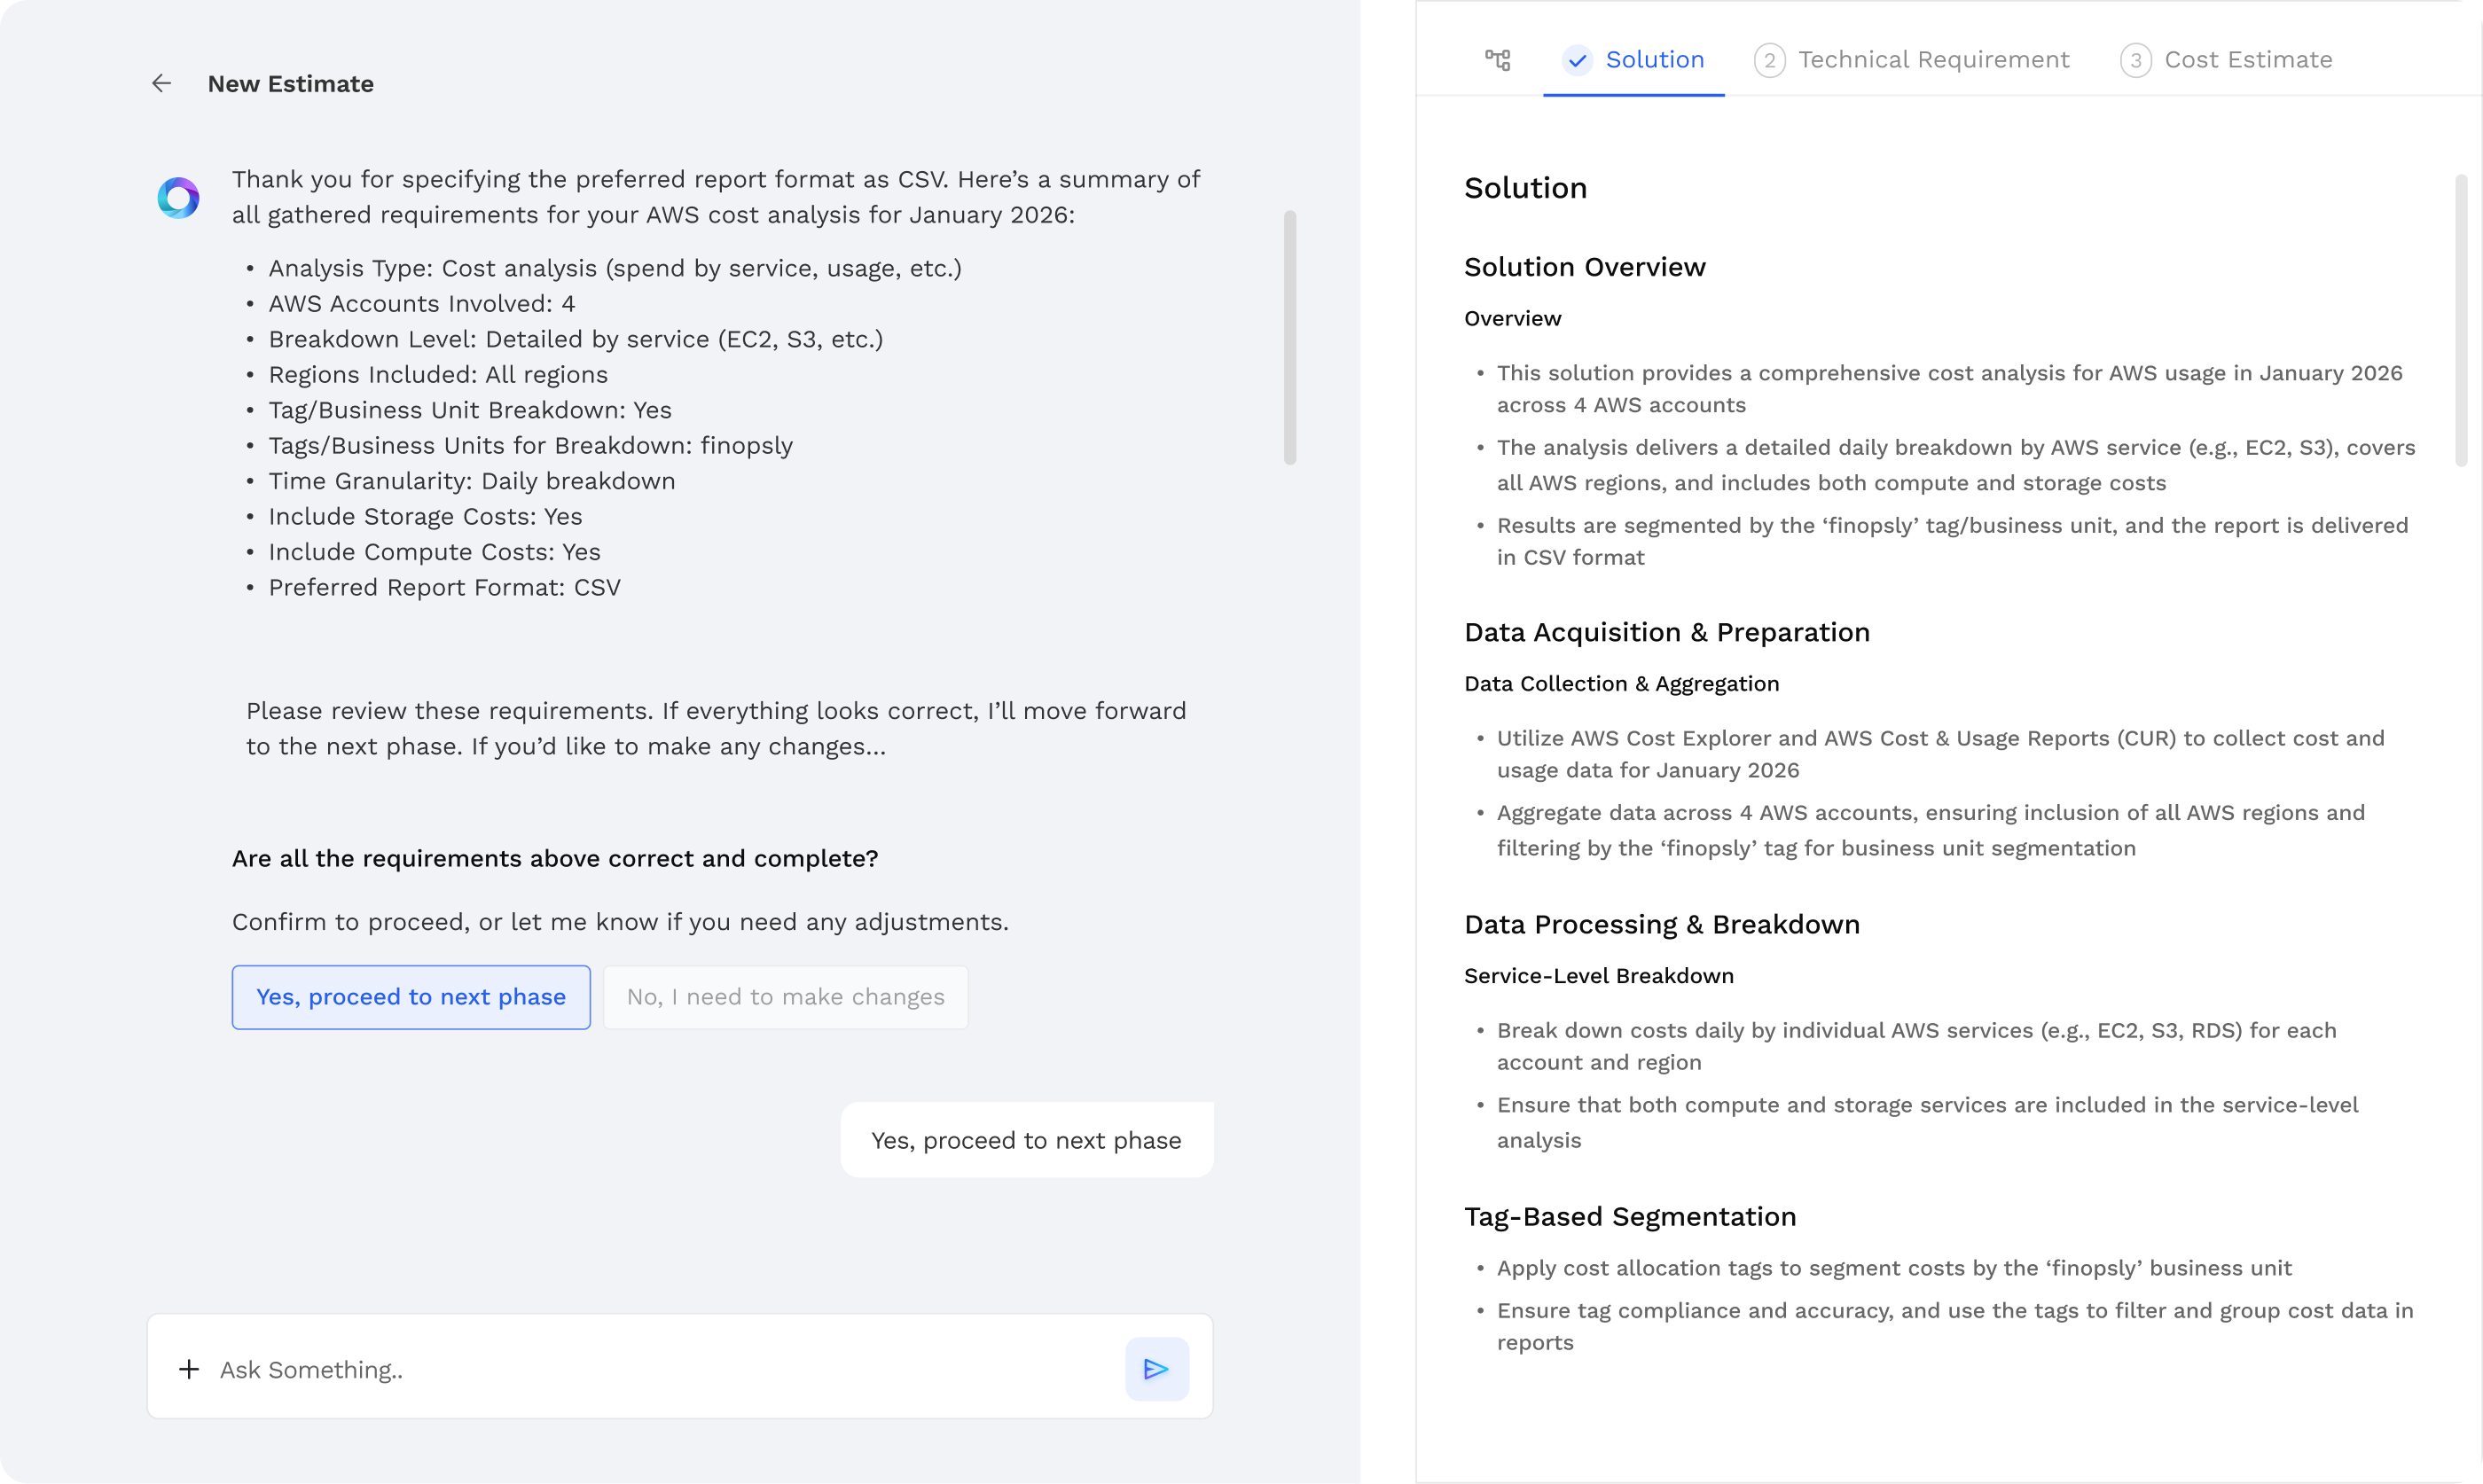Click the "New Estimate" page title
This screenshot has width=2483, height=1484.
(x=290, y=84)
